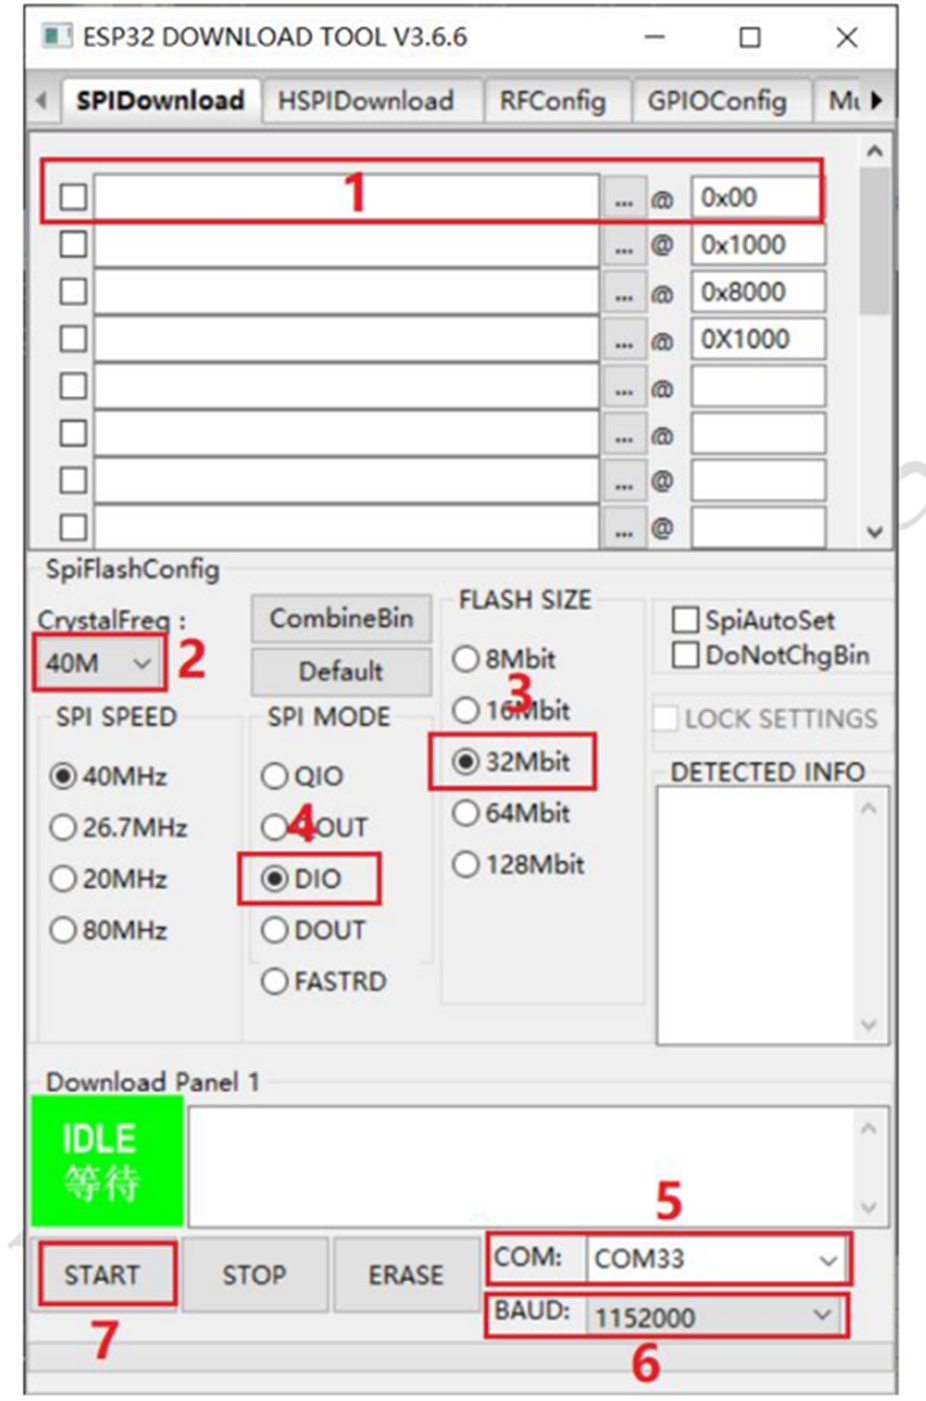
Task: Check the first file row checkbox
Action: [73, 197]
